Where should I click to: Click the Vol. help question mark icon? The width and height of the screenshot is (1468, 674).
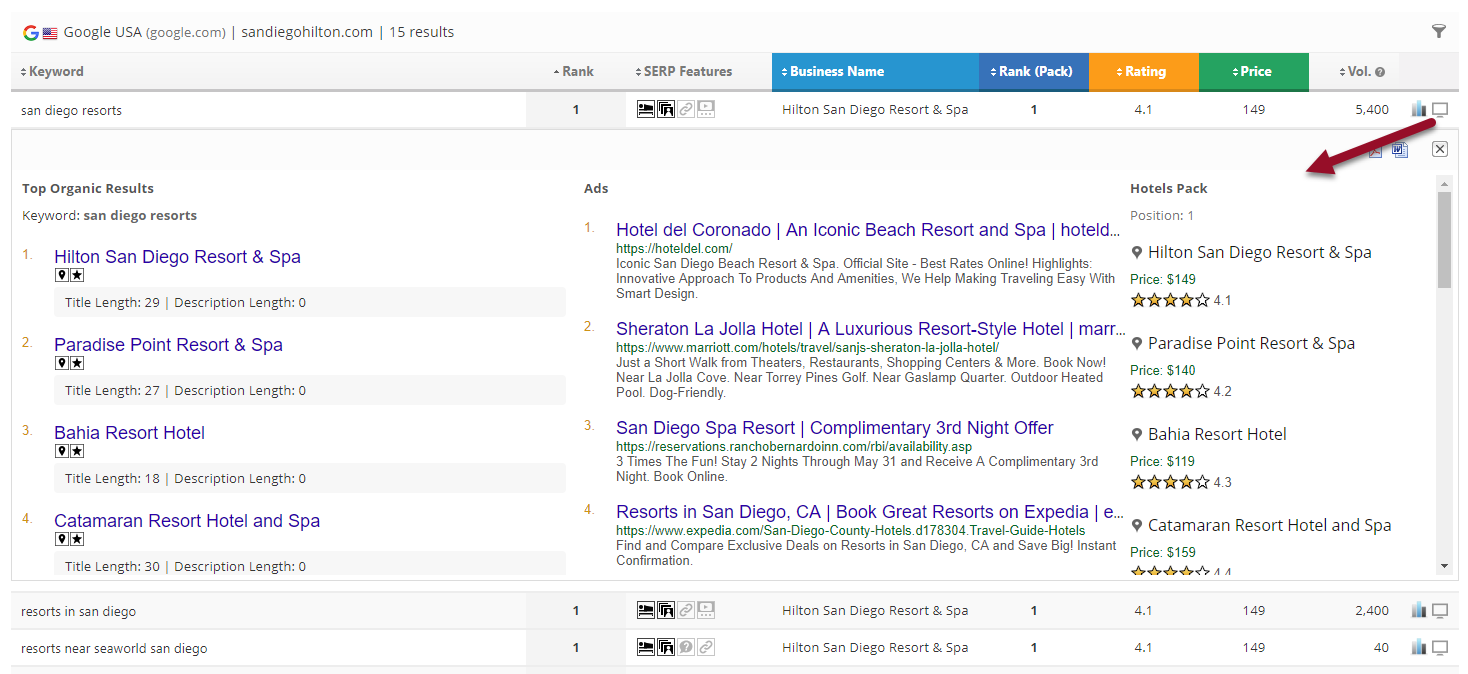pyautogui.click(x=1380, y=72)
